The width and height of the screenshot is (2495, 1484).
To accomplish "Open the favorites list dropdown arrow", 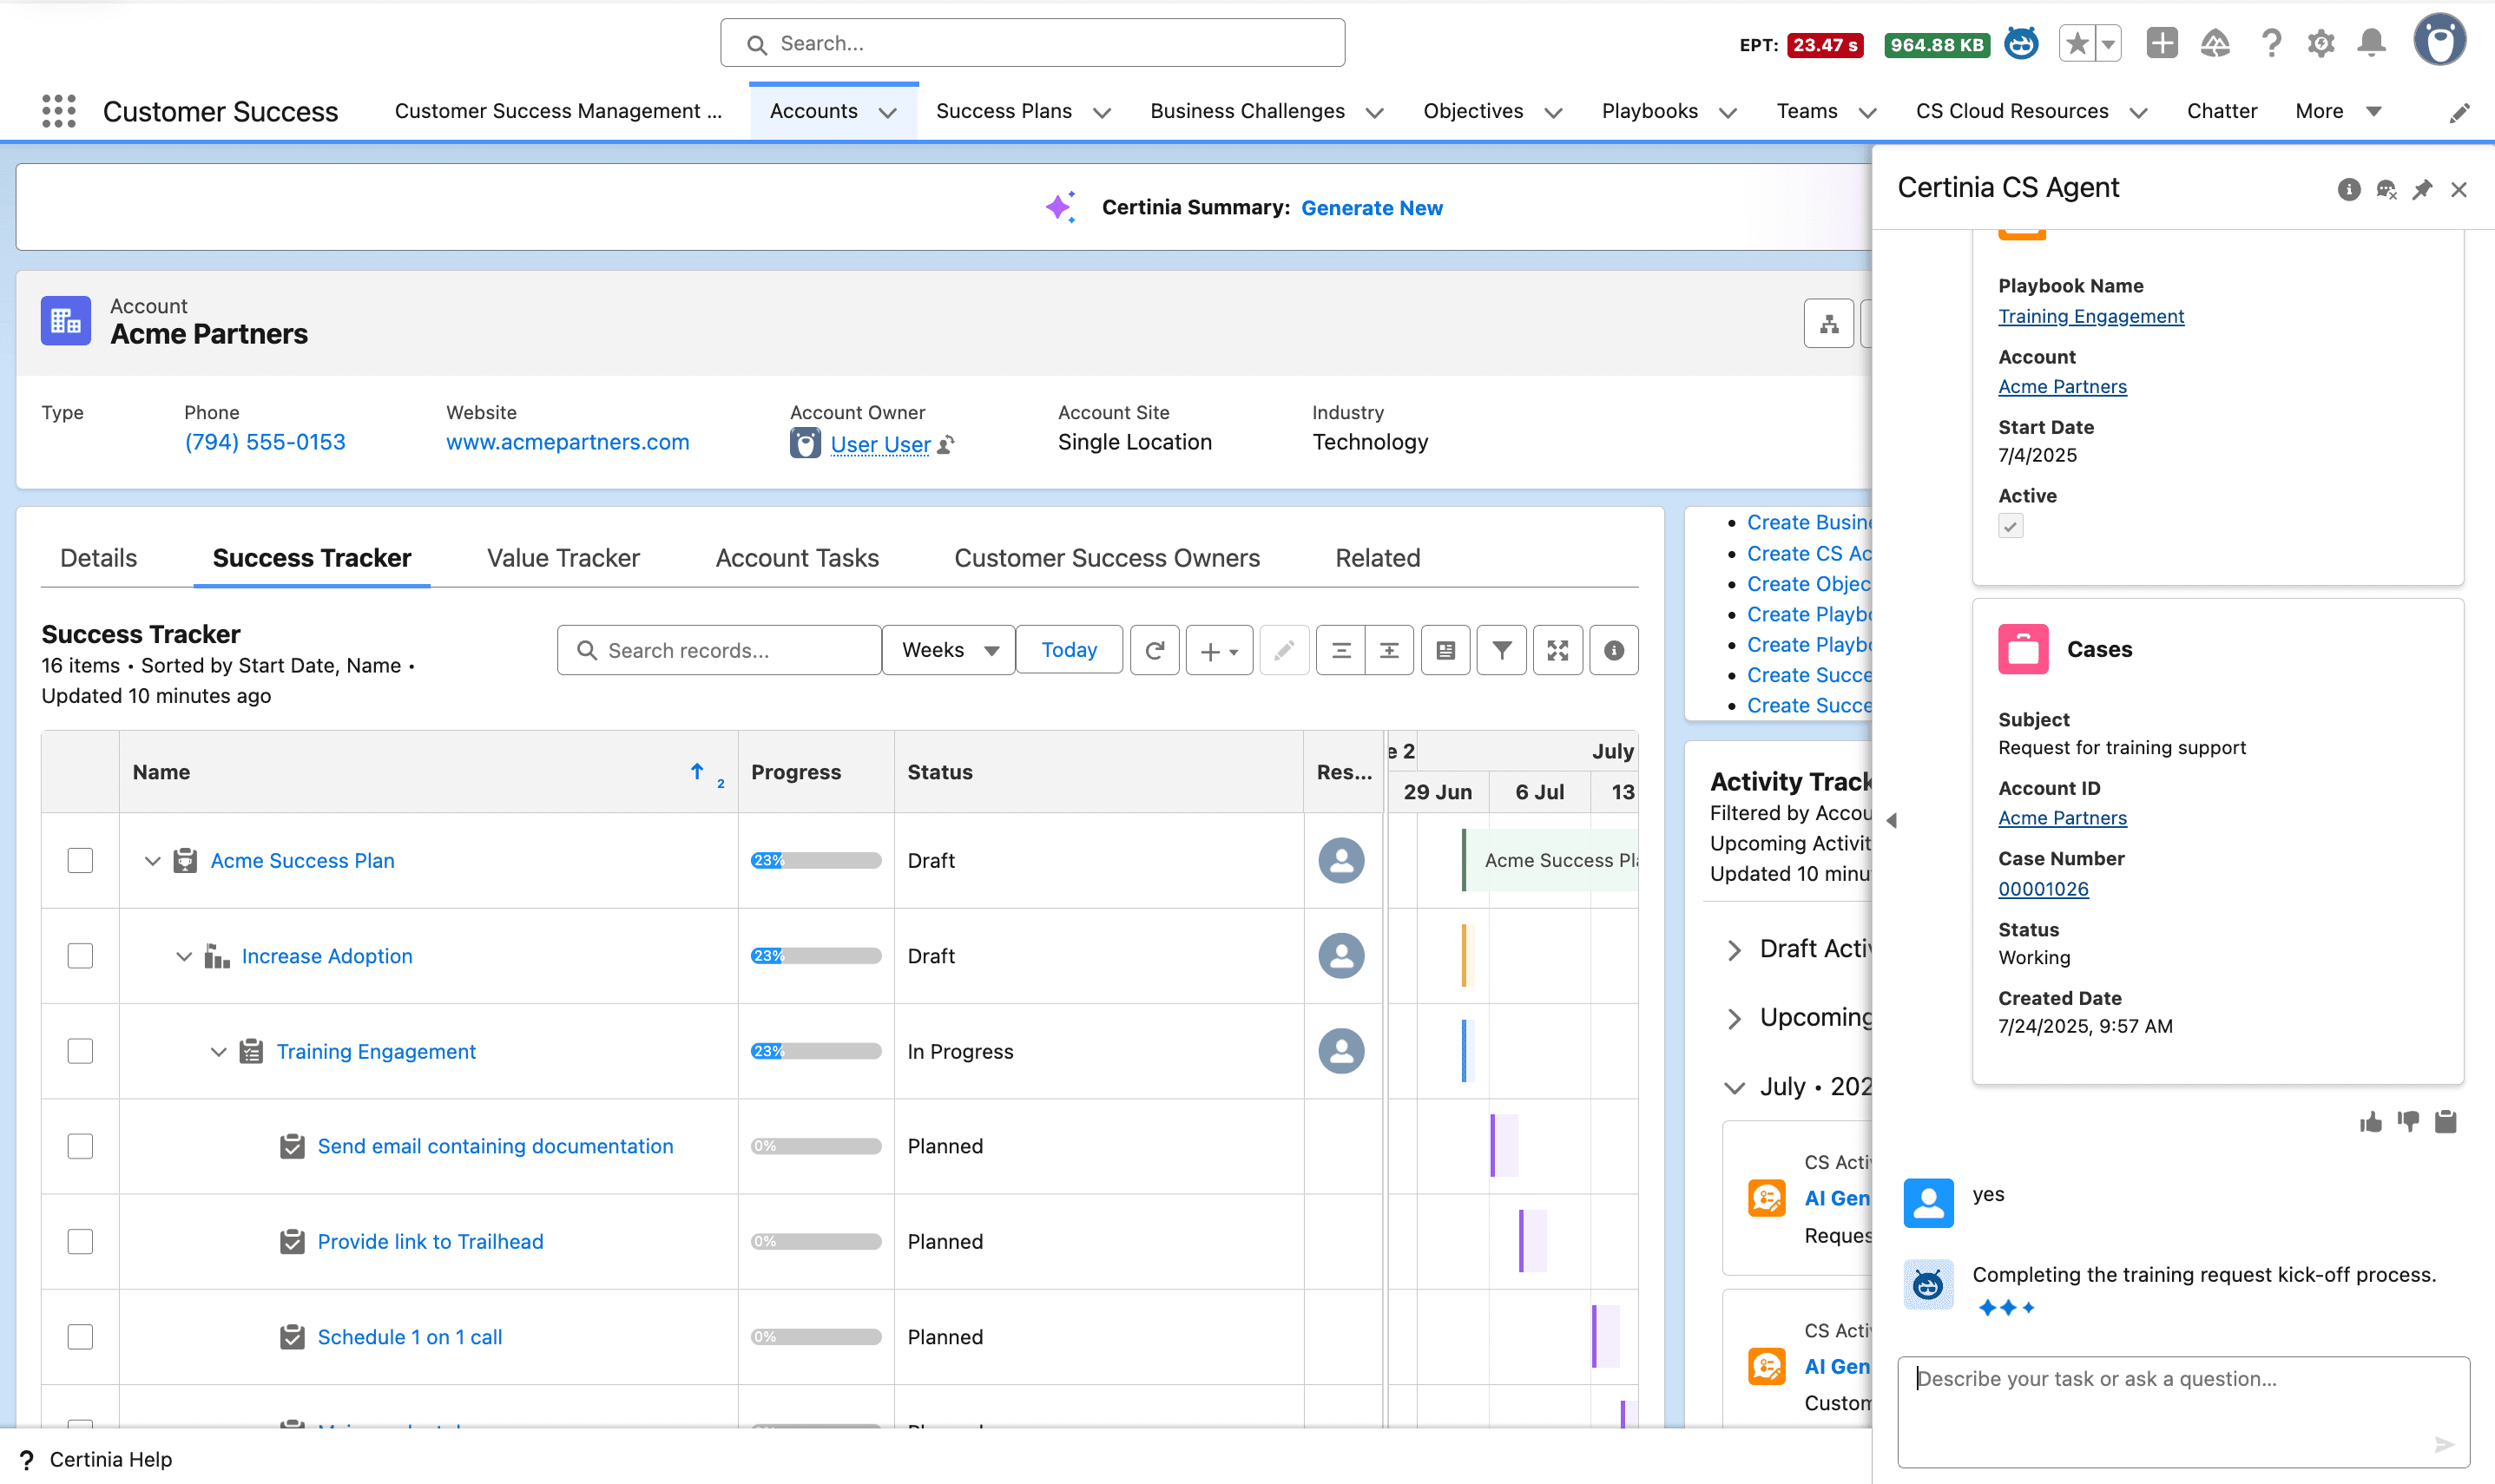I will pyautogui.click(x=2108, y=44).
